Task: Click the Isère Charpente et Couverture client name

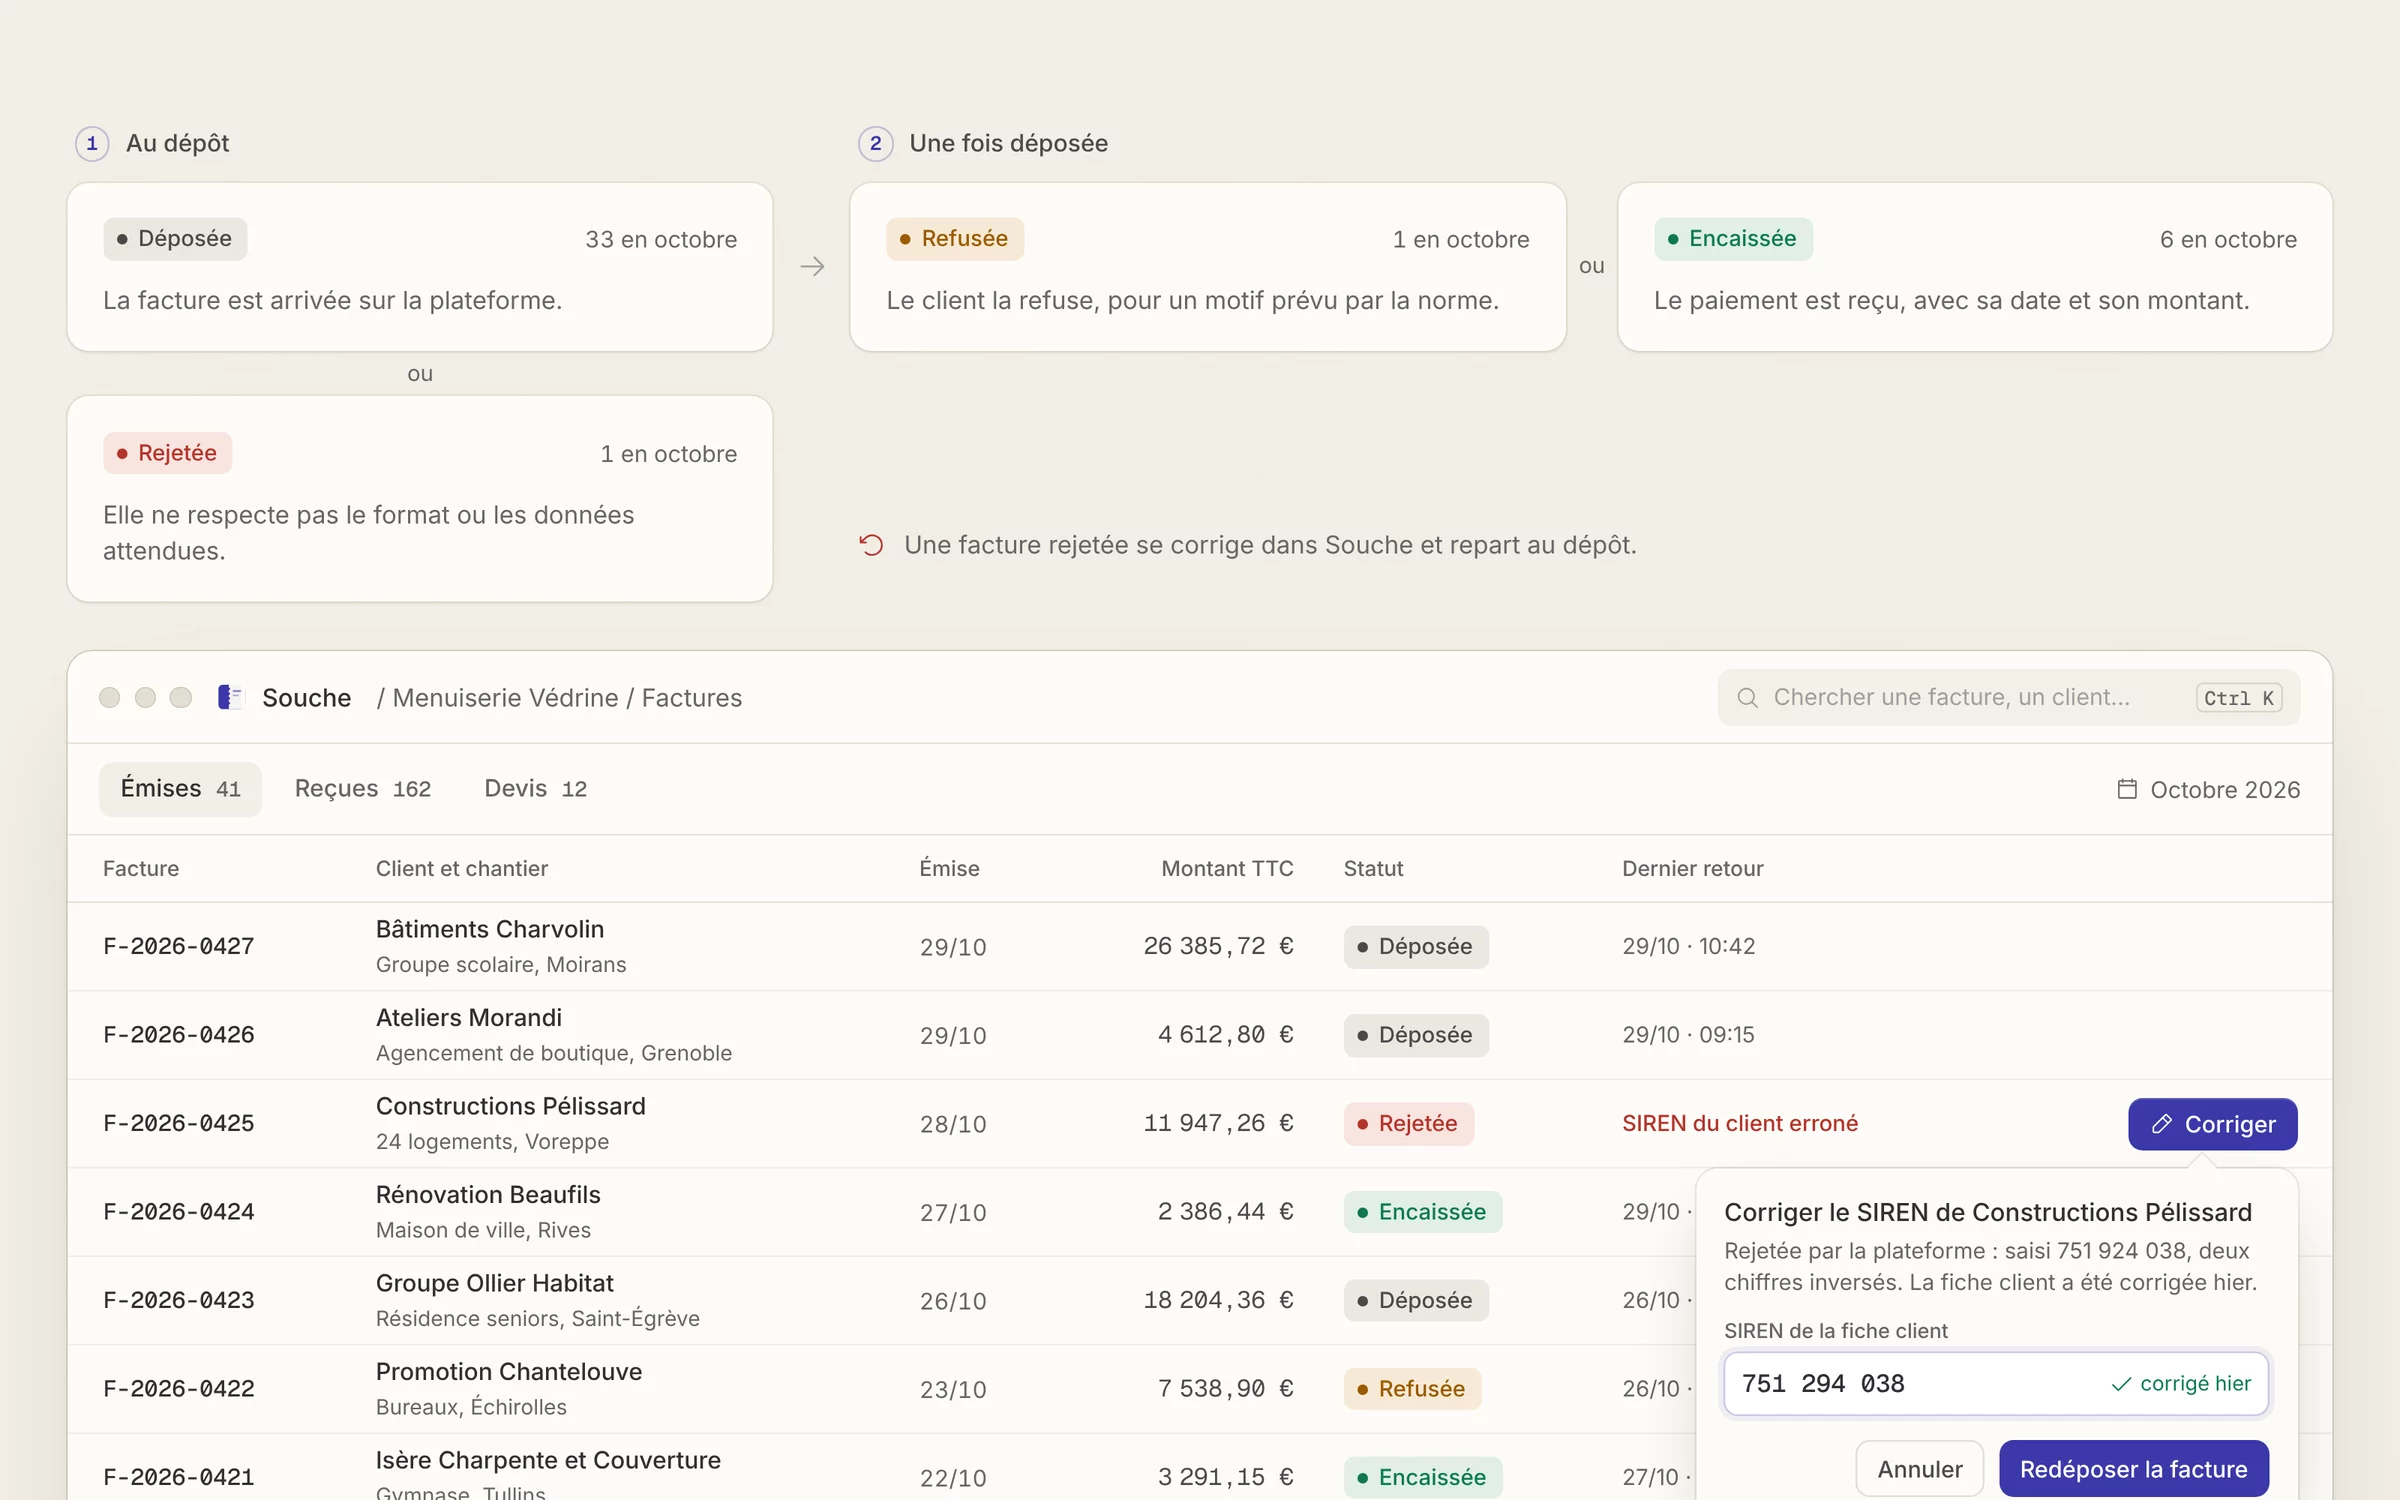Action: 548,1460
